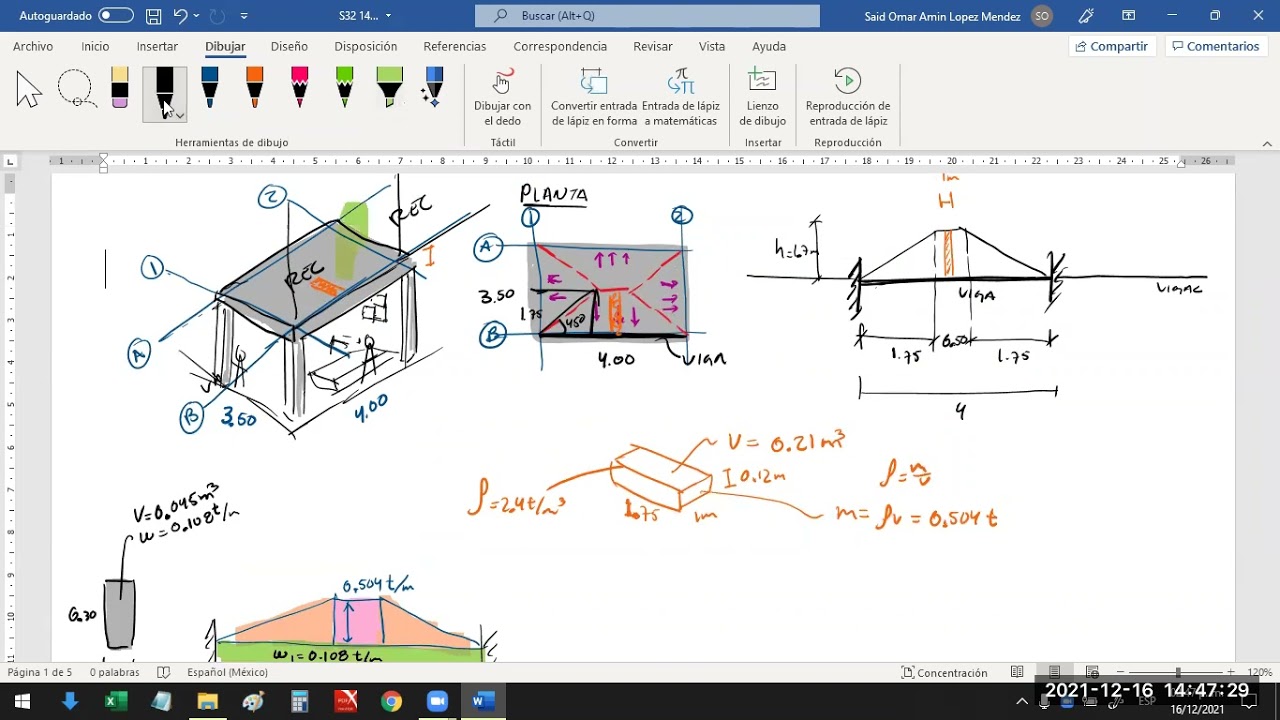Zoom out with the minus button
The height and width of the screenshot is (720, 1280).
[1121, 672]
